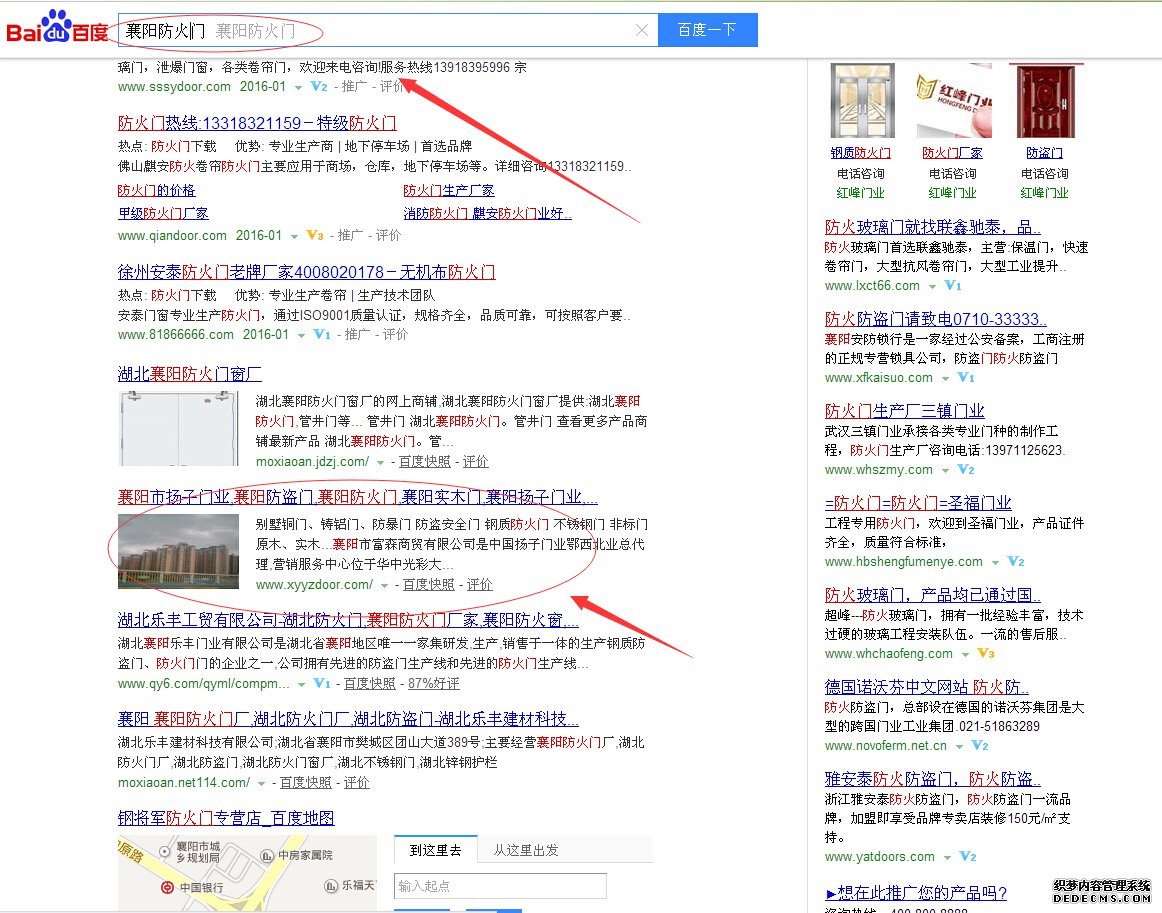1162x913 pixels.
Task: Click the V2 badge beside www.whszmy.com
Action: pyautogui.click(x=966, y=470)
